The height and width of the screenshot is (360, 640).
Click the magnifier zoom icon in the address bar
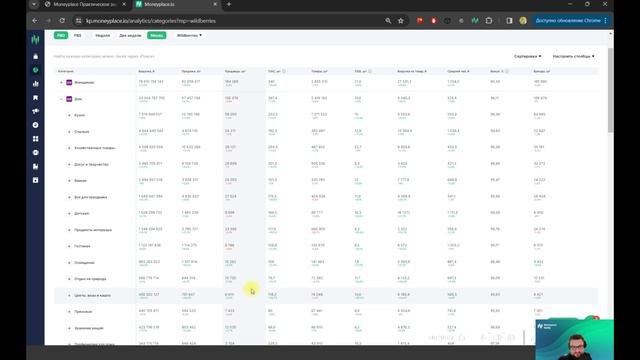pos(388,20)
